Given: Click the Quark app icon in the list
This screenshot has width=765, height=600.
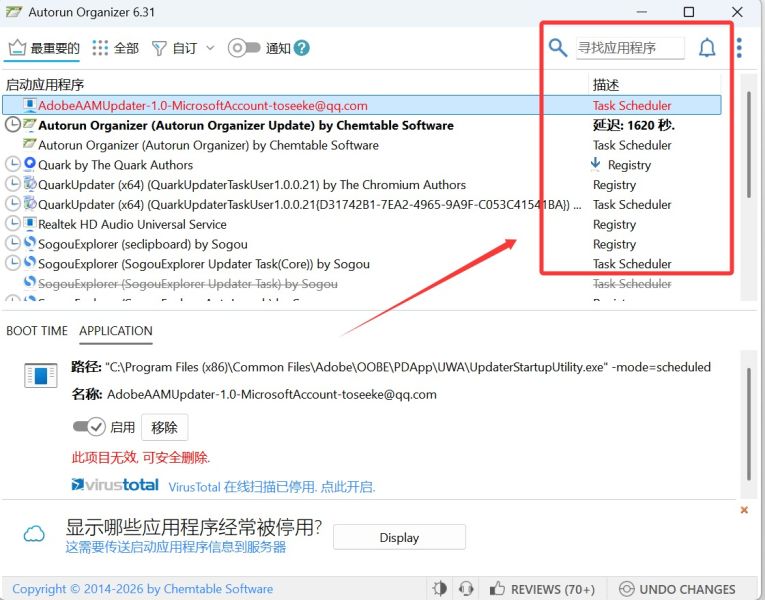Looking at the screenshot, I should coord(30,163).
